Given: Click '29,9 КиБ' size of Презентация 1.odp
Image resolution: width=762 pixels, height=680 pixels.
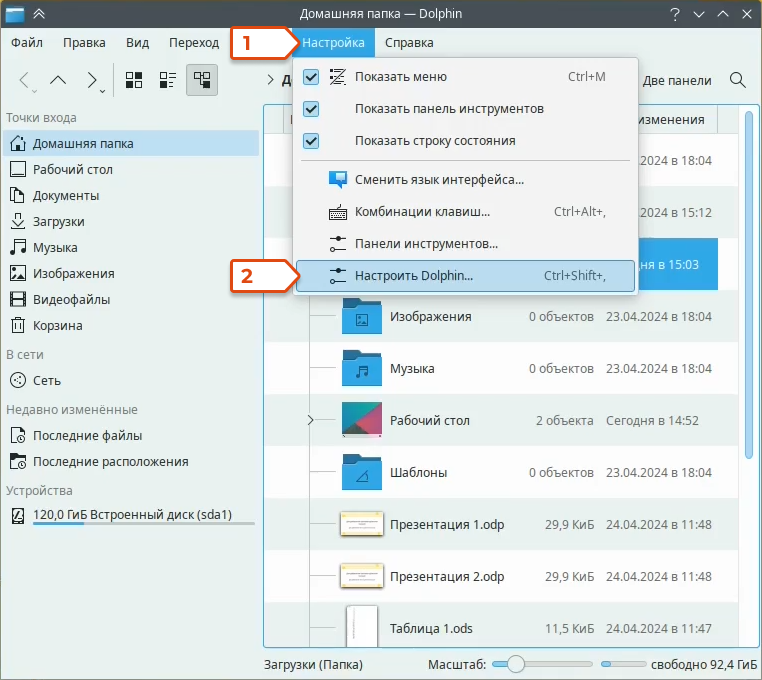Looking at the screenshot, I should pos(569,524).
